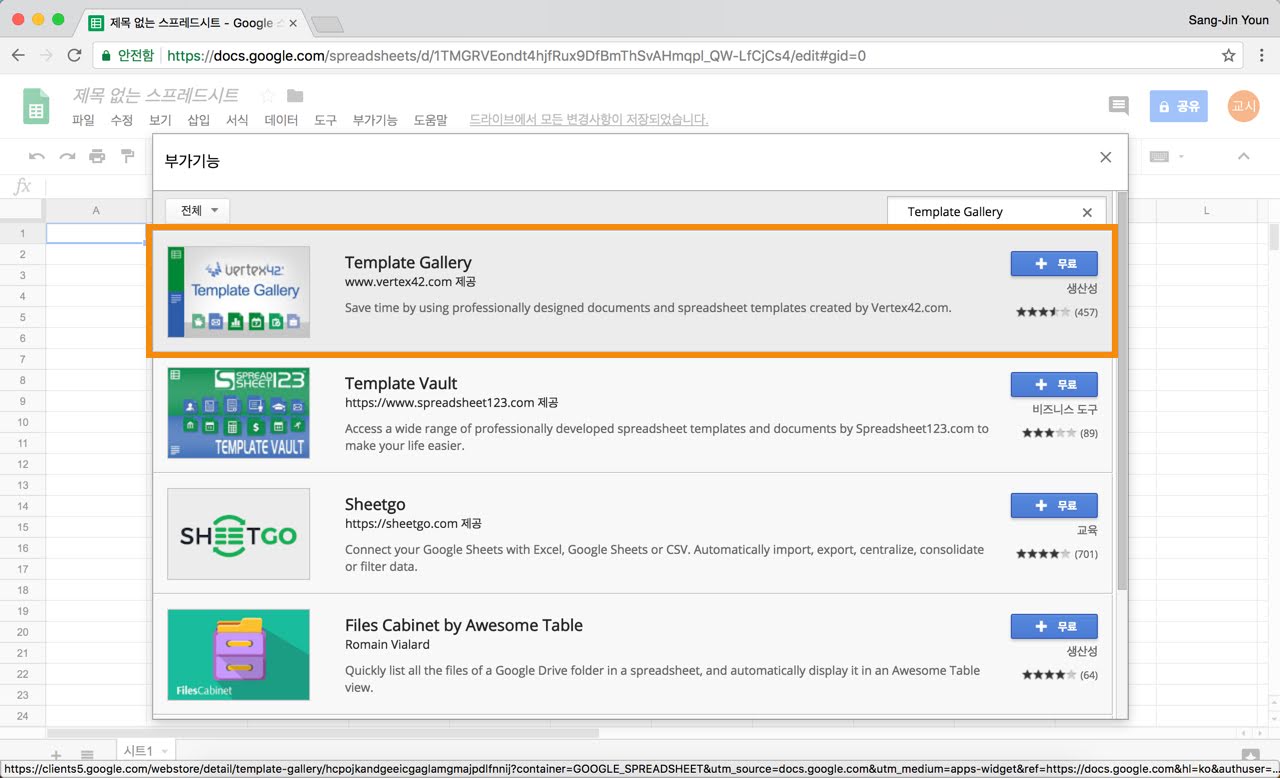The image size is (1280, 778).
Task: Open the Chrome menu with three dots
Action: (1262, 56)
